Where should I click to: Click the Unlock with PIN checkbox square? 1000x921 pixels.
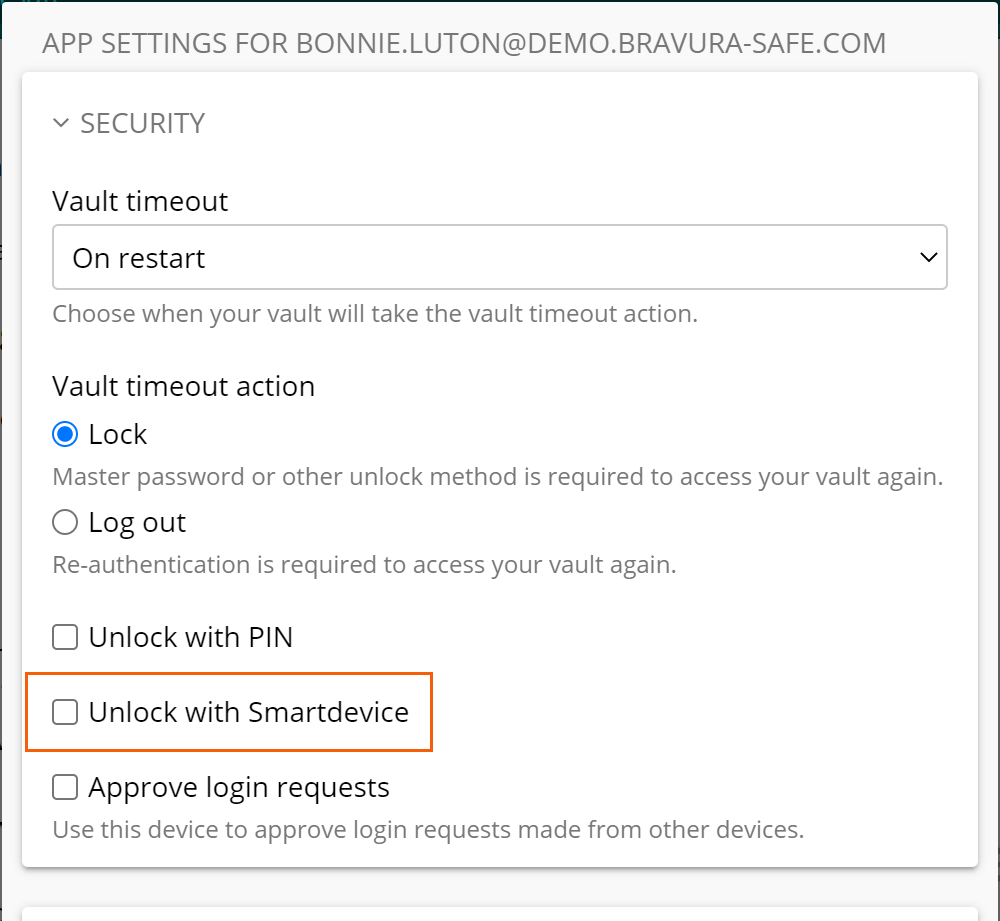(x=64, y=636)
